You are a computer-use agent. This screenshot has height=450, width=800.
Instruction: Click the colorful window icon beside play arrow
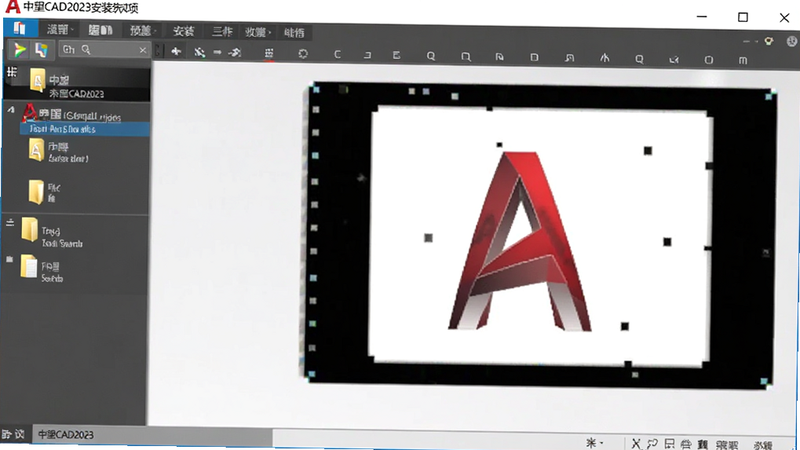coord(41,49)
